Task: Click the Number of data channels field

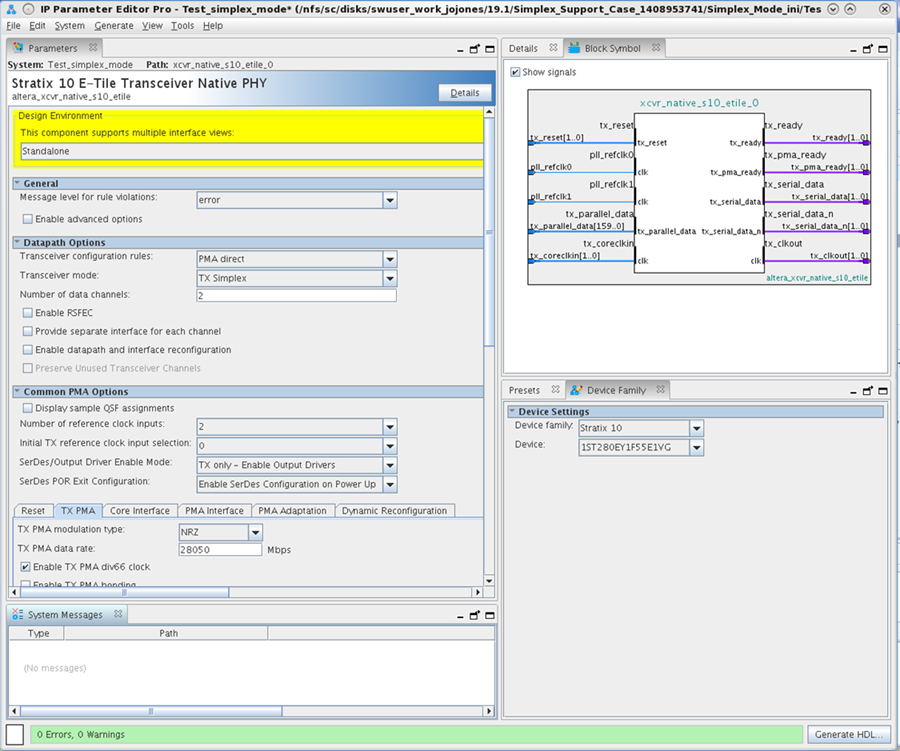Action: 296,295
